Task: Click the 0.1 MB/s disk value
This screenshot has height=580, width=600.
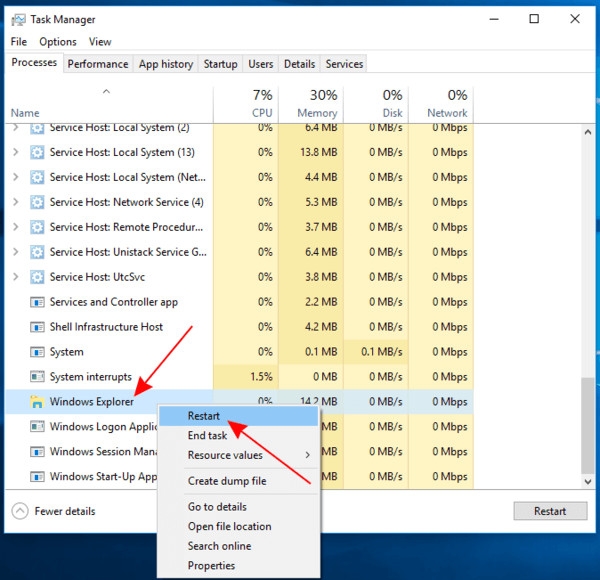Action: point(382,352)
